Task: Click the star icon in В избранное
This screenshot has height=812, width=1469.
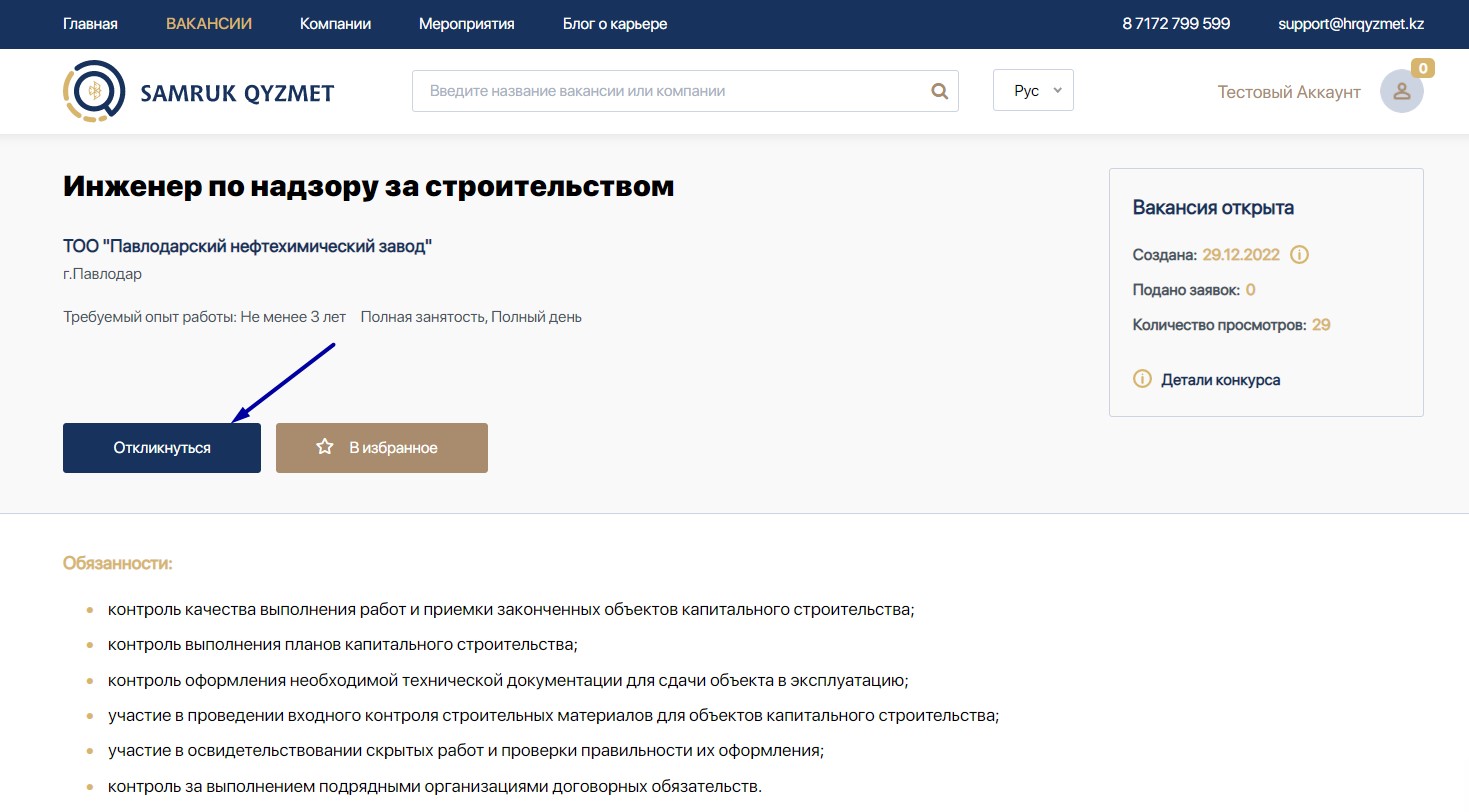Action: (x=325, y=447)
